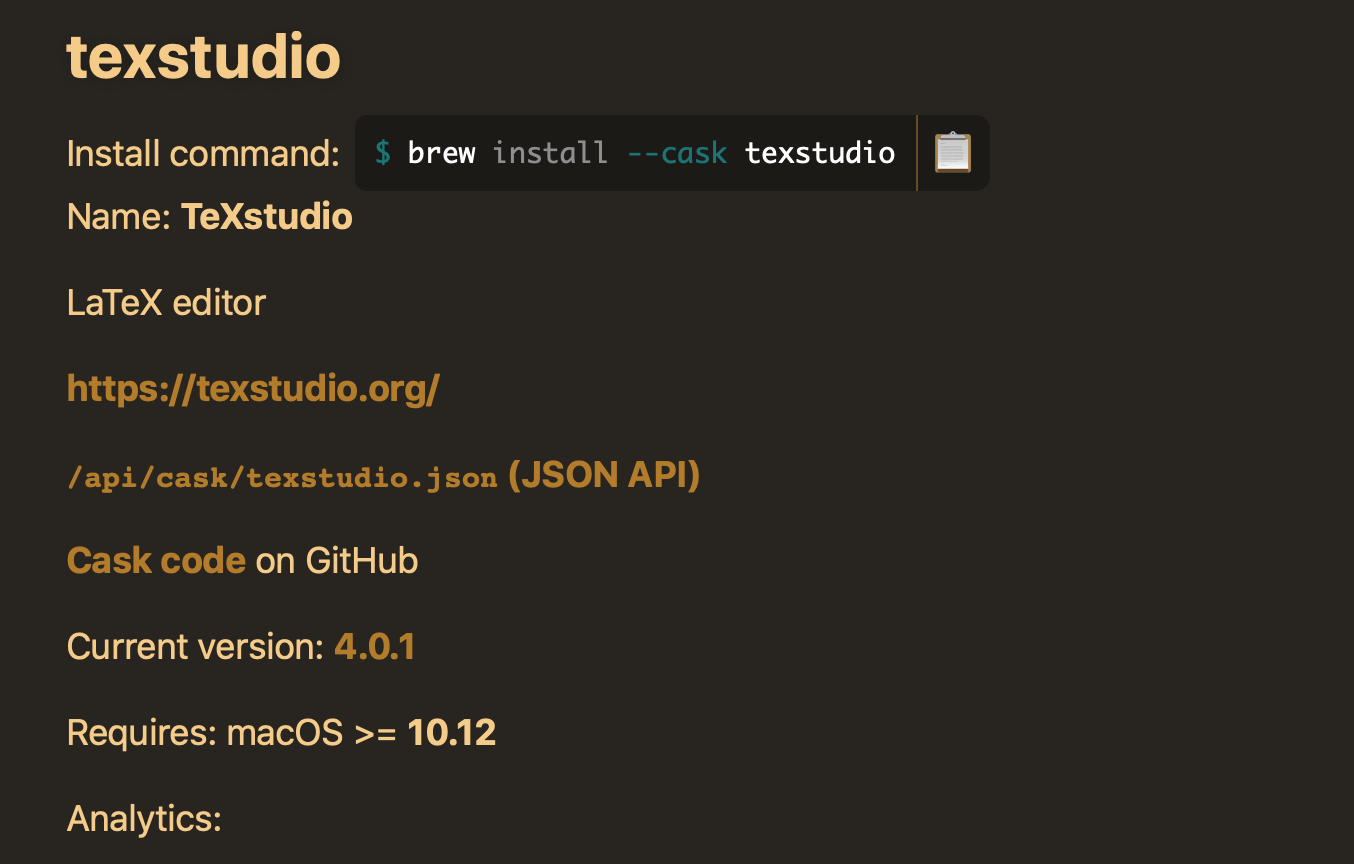Open the texstudio.org homepage link
Viewport: 1354px width, 864px height.
254,388
